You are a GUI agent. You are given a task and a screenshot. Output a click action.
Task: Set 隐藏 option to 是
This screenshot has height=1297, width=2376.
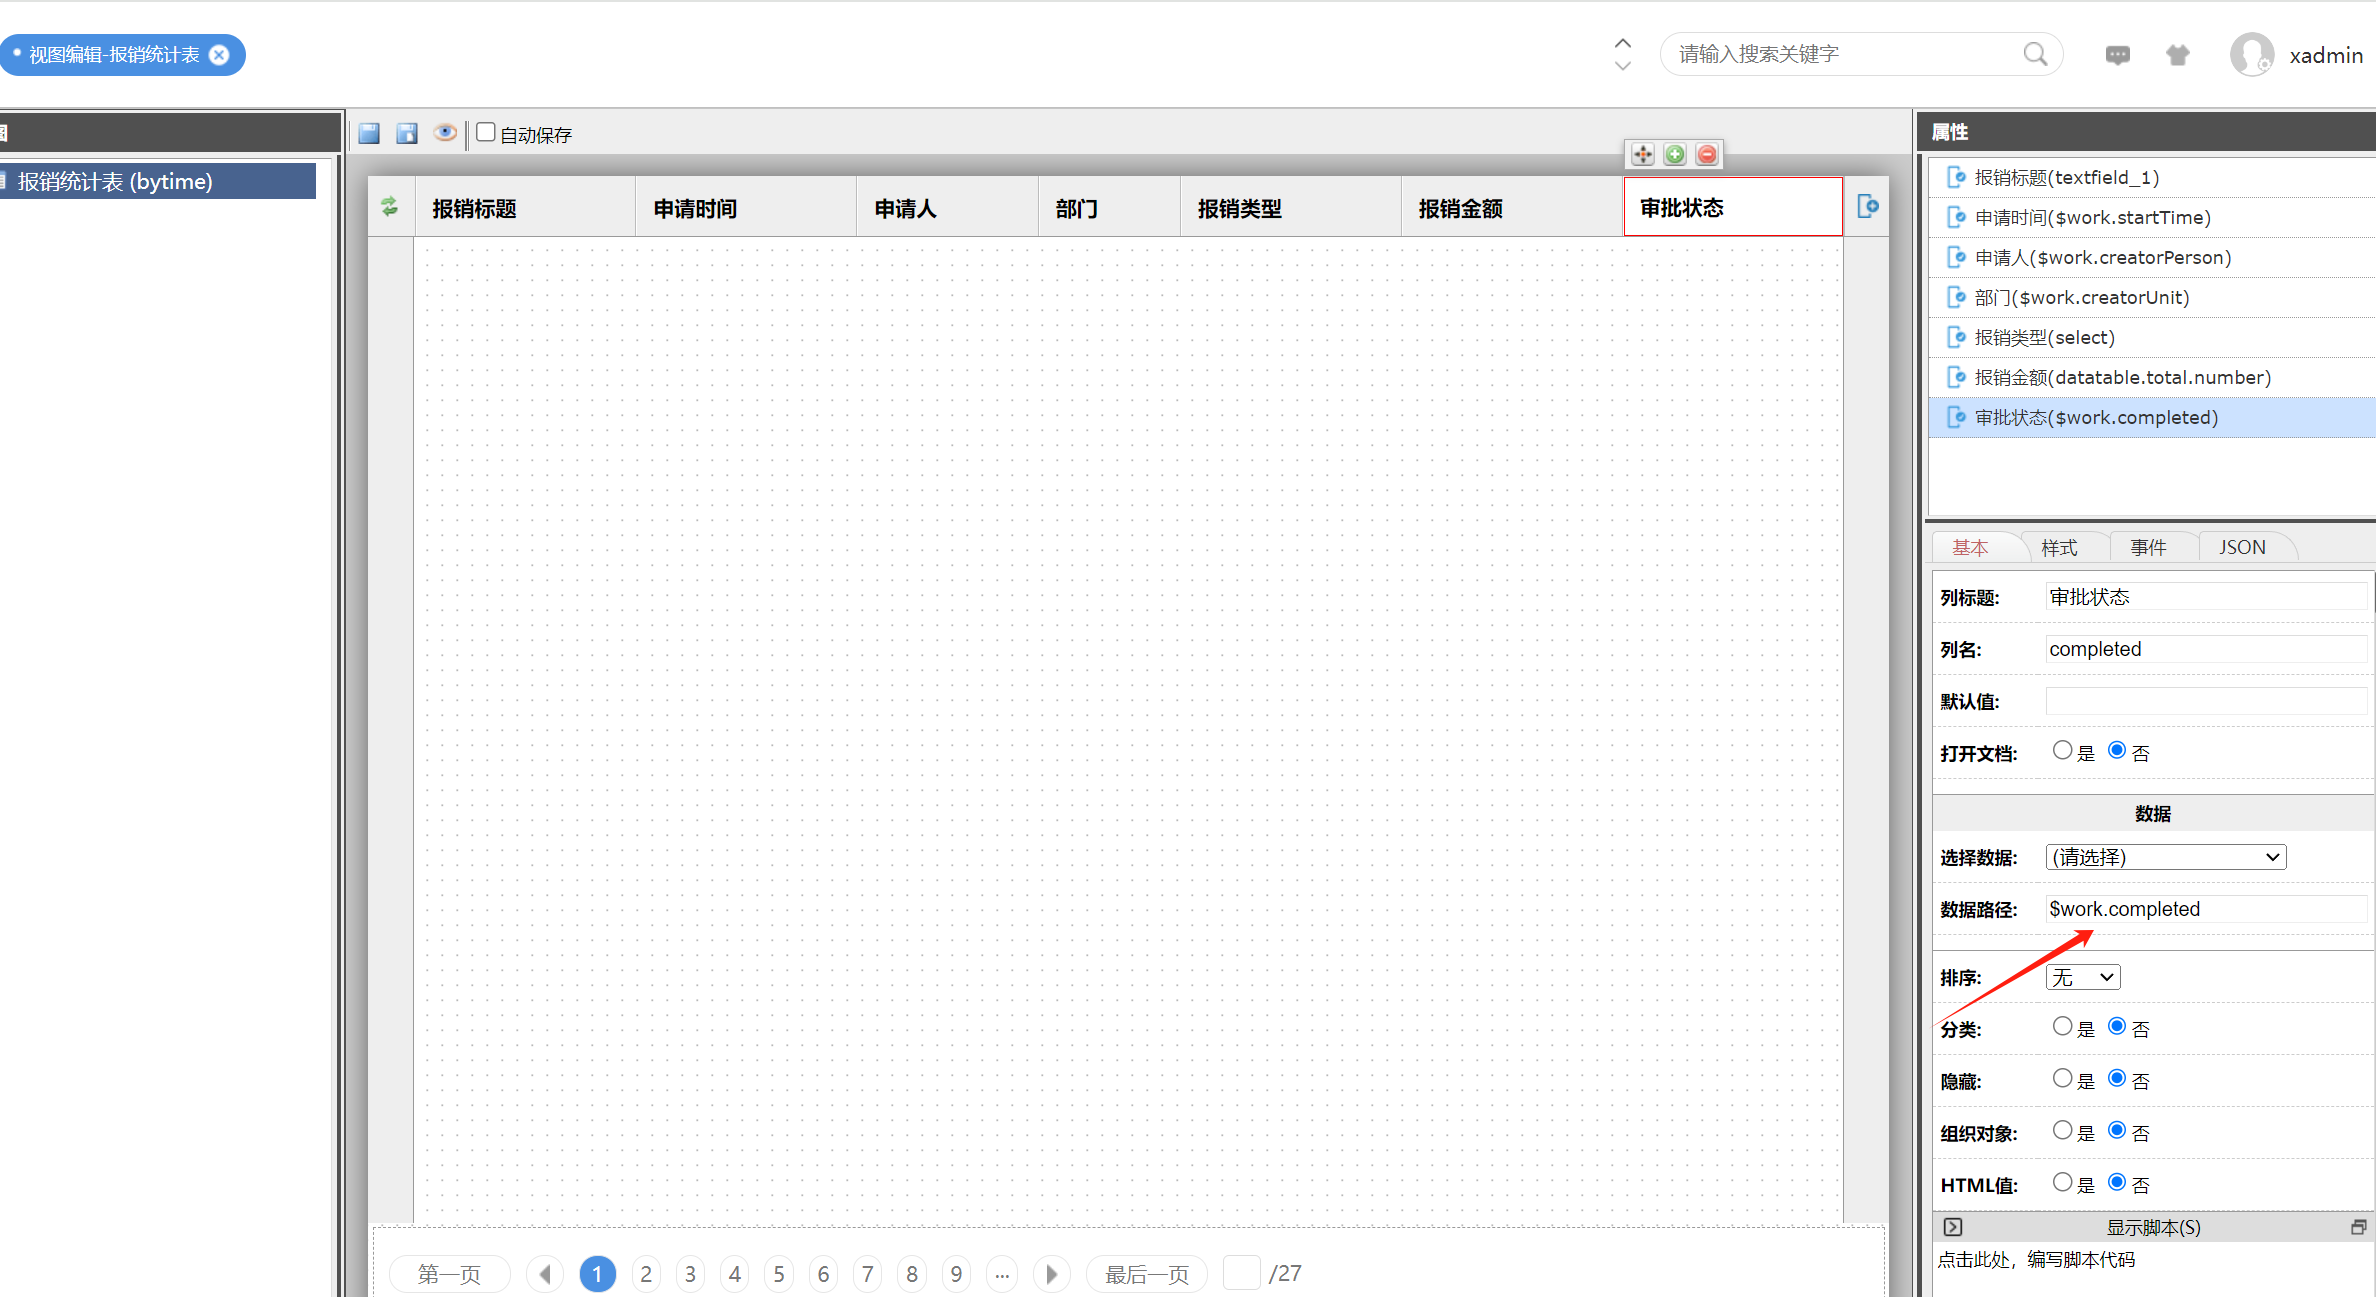2062,1078
